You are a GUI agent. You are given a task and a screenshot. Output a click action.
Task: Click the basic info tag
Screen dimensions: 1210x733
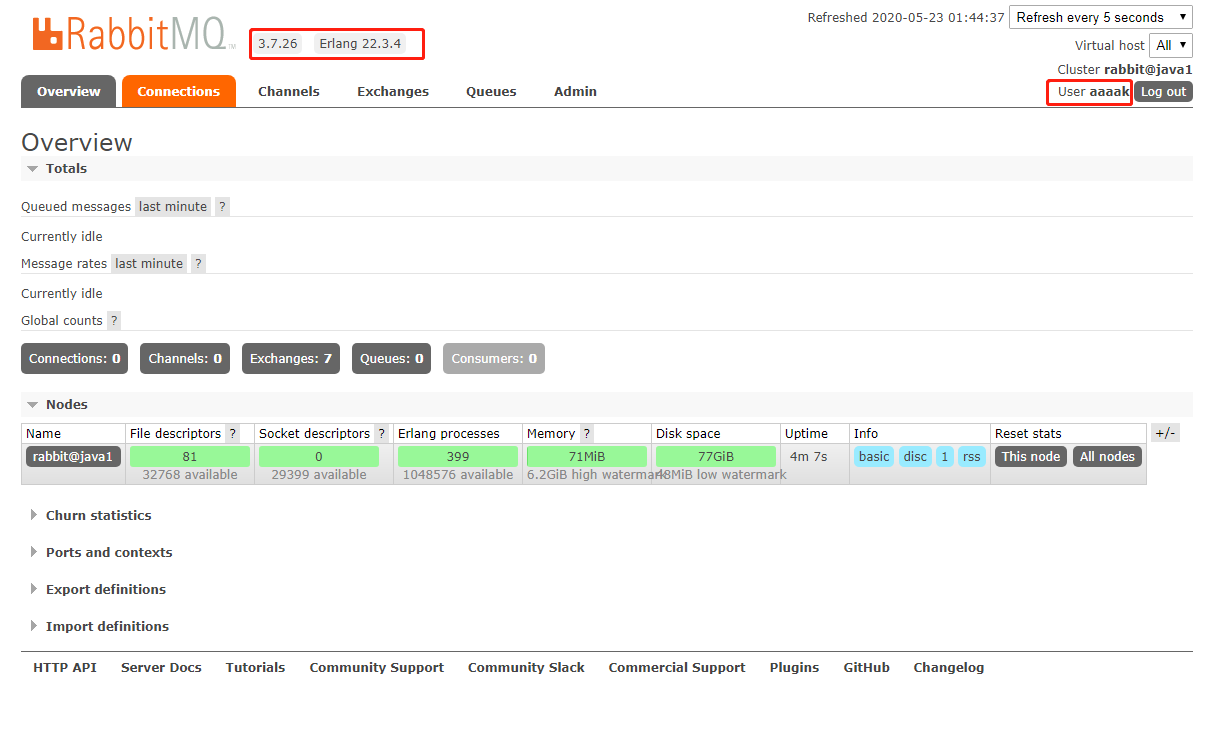pos(874,456)
